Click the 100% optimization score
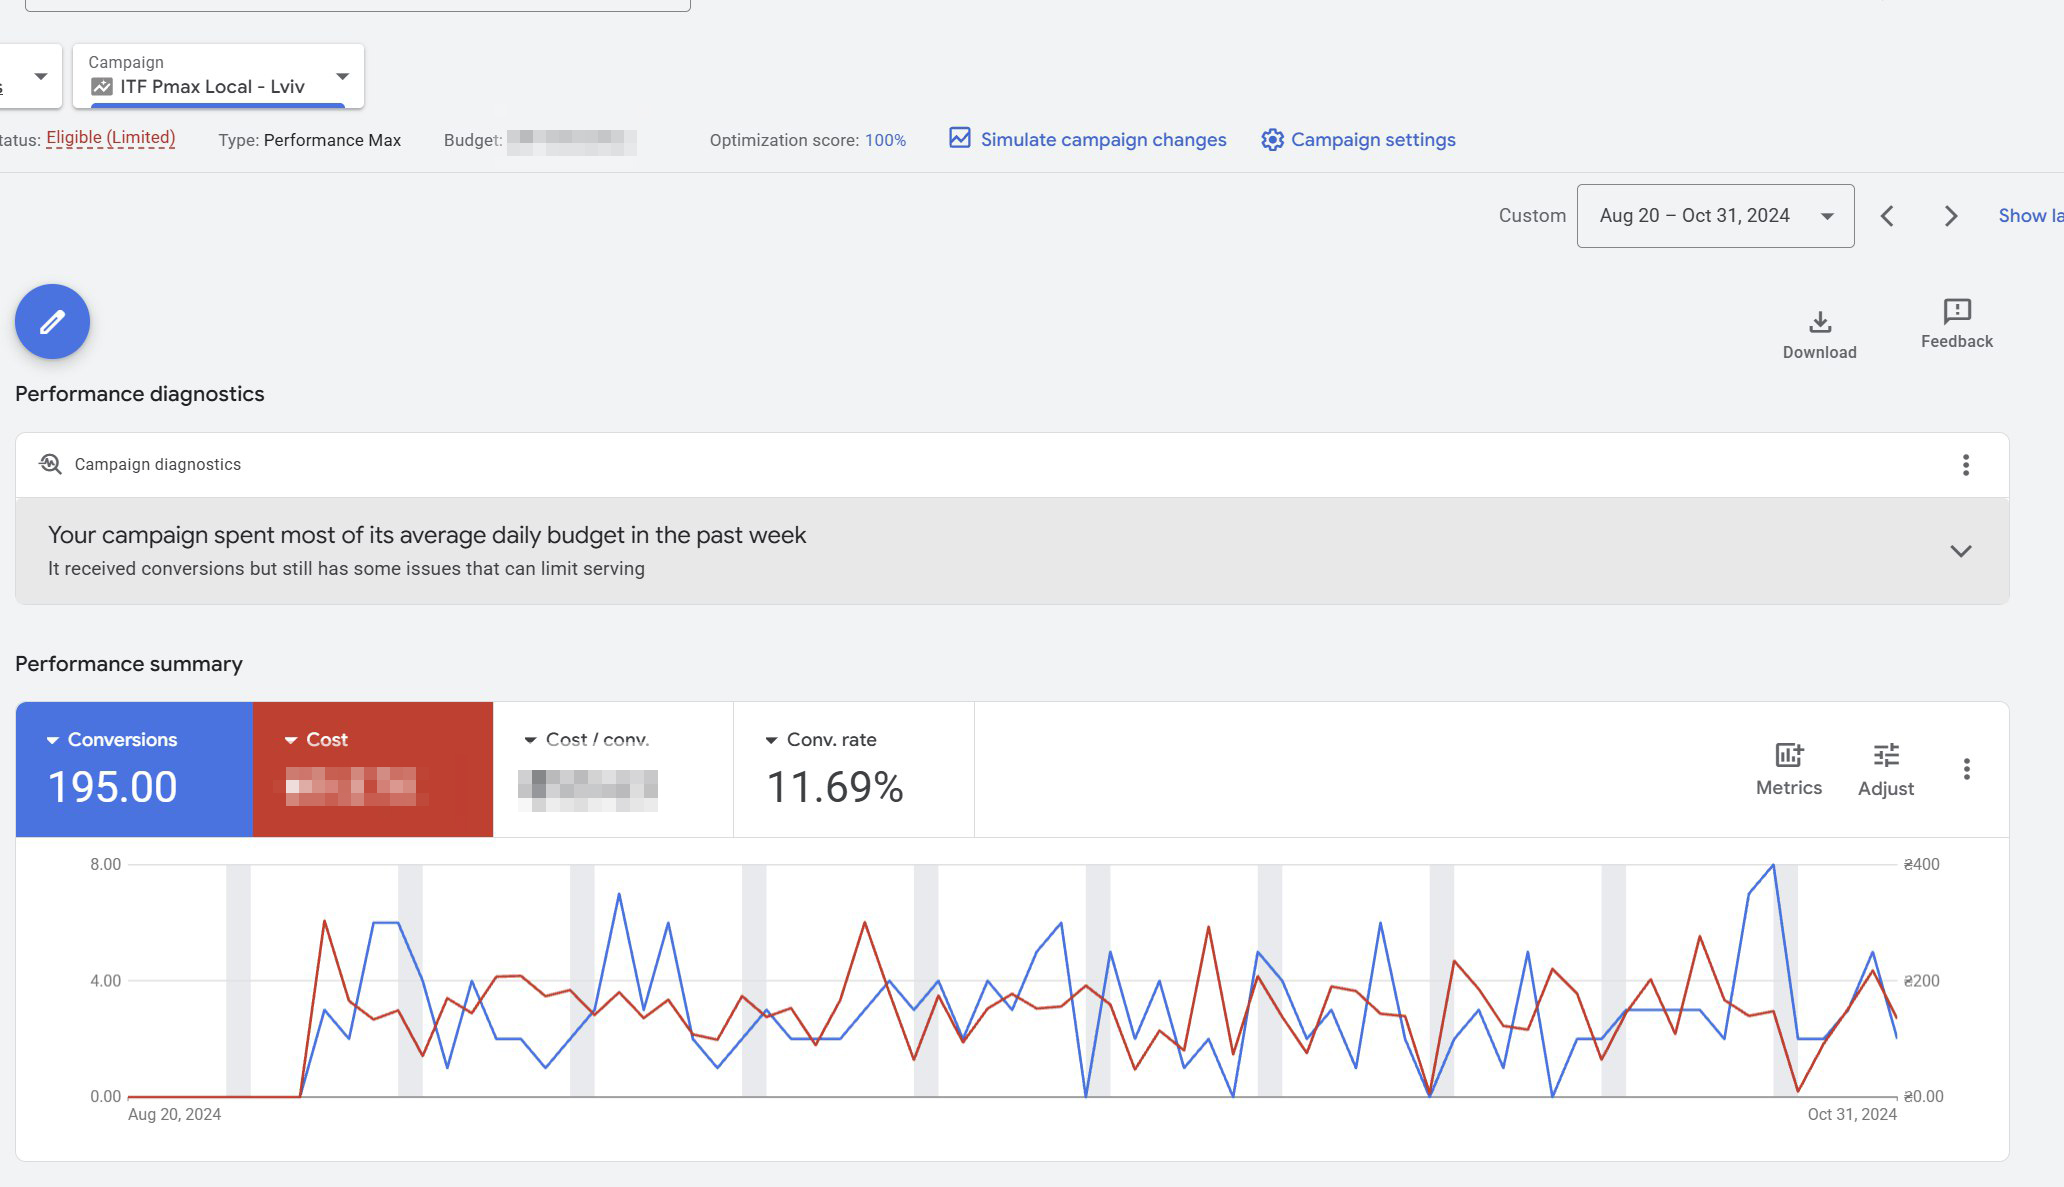 point(885,140)
